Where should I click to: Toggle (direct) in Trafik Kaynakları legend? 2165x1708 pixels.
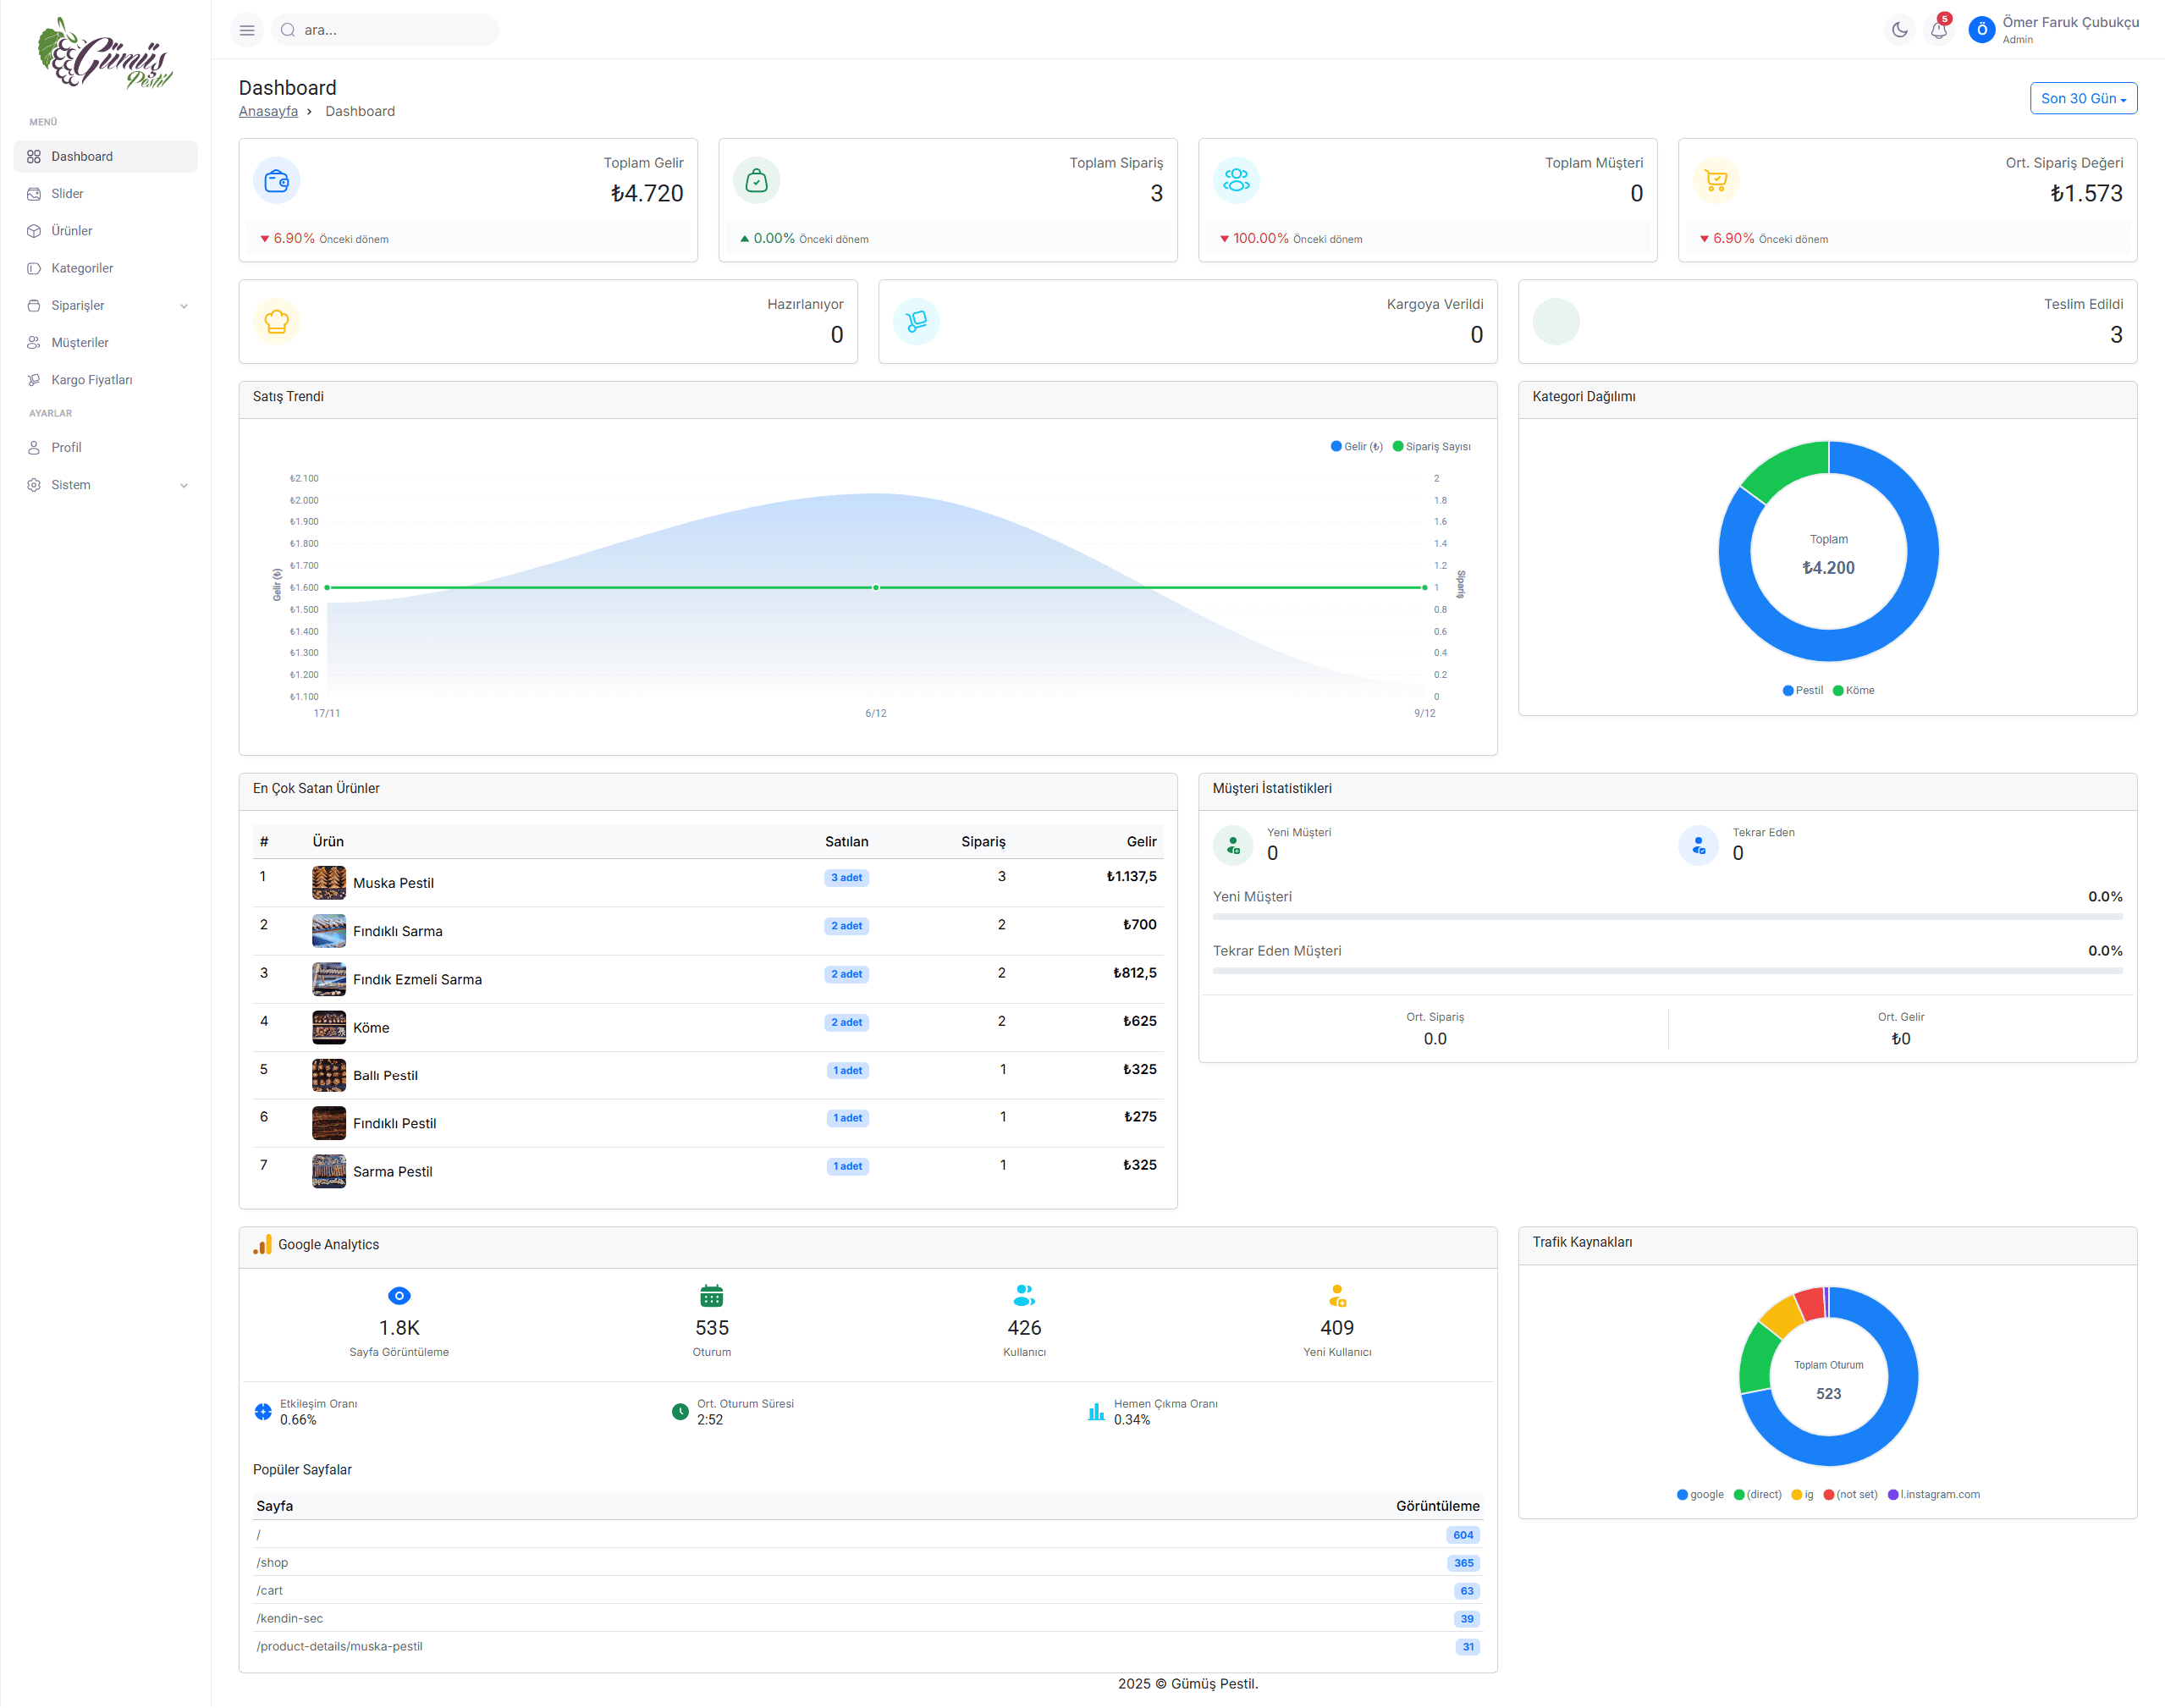coord(1758,1495)
